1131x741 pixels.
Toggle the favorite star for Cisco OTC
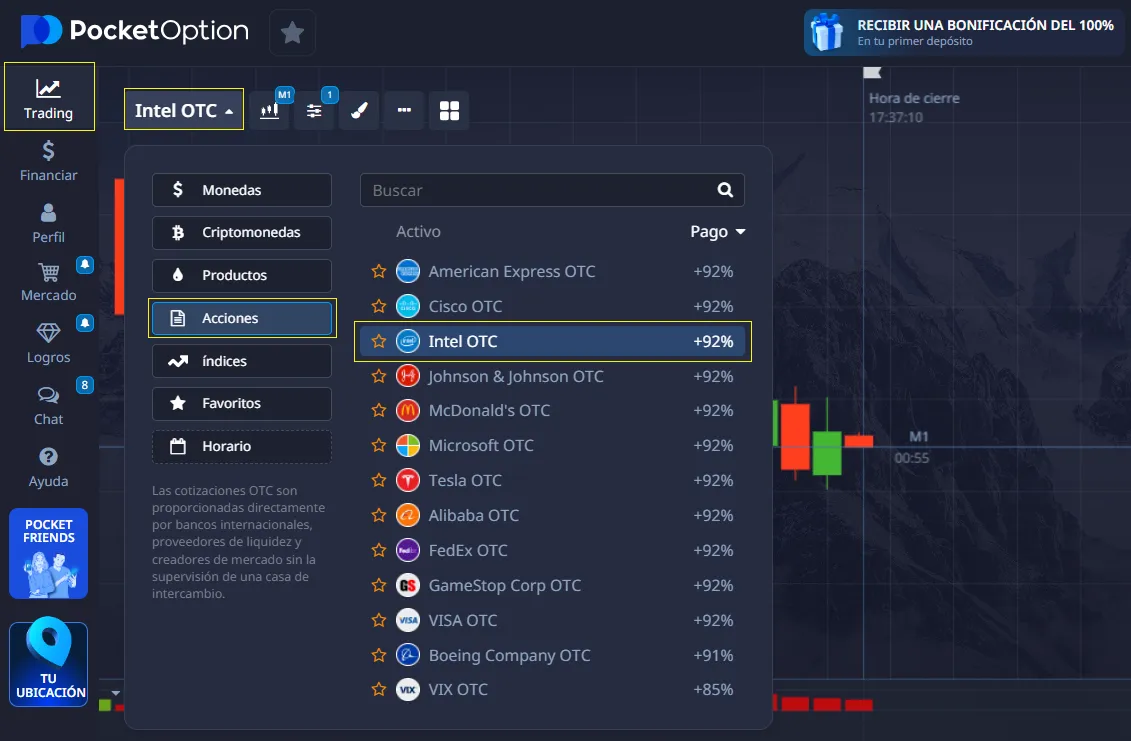click(379, 306)
